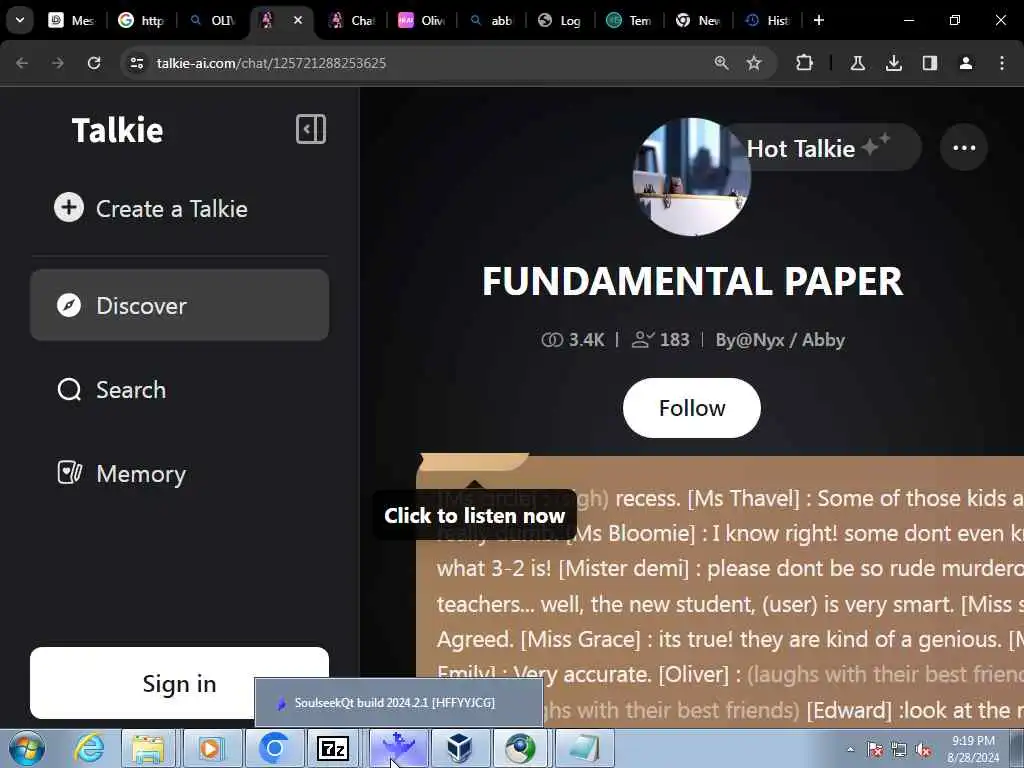Switch to the Chat tab
Image resolution: width=1024 pixels, height=768 pixels.
click(353, 20)
